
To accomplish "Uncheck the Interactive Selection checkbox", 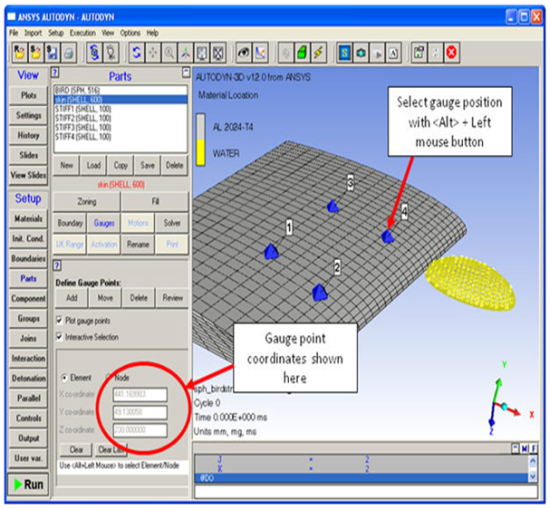I will click(x=59, y=337).
